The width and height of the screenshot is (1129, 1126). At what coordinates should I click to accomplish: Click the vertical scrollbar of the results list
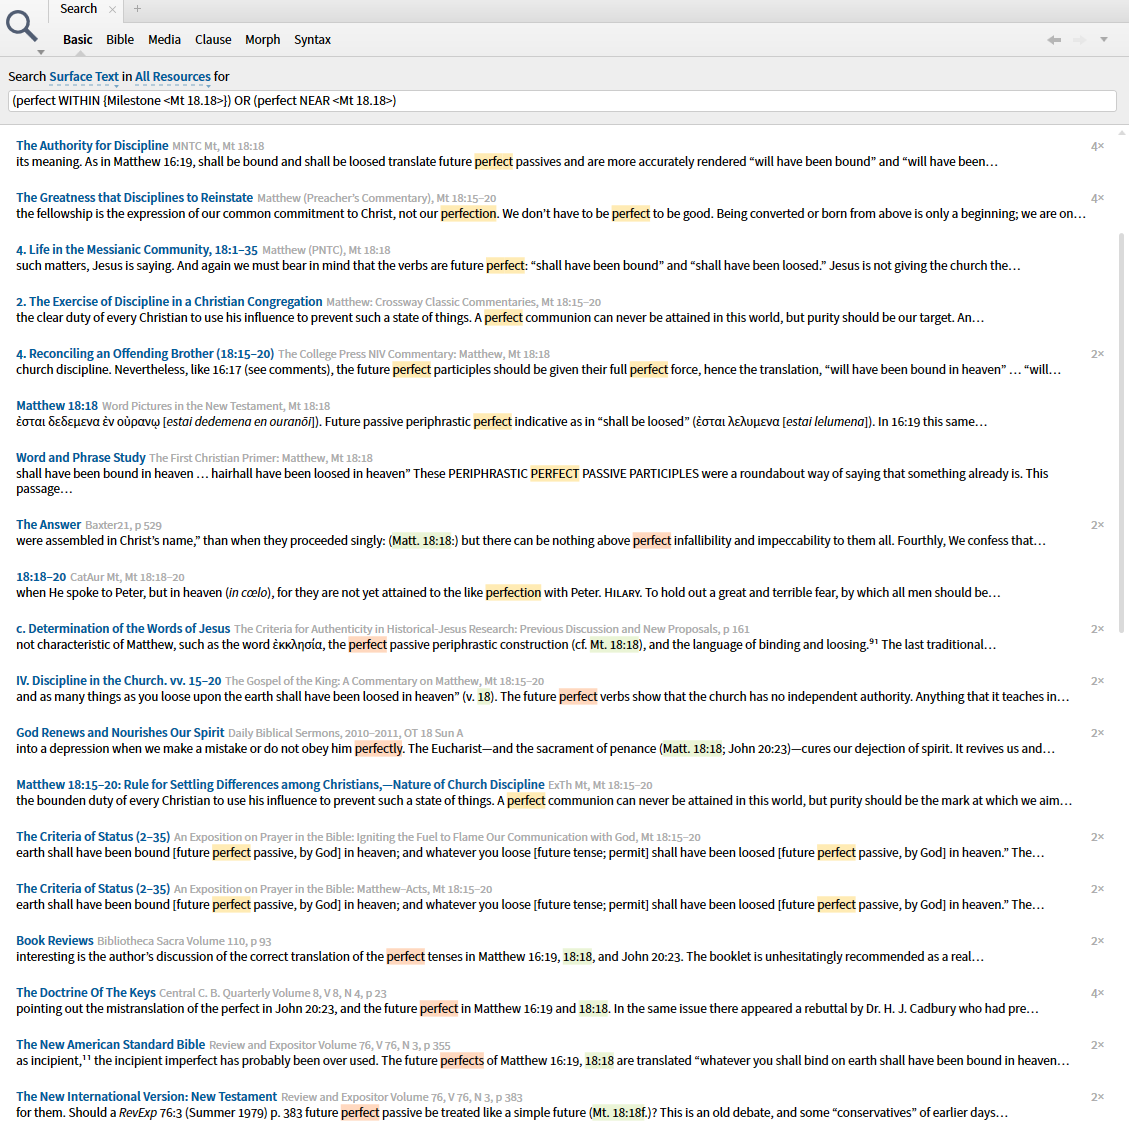(x=1121, y=432)
